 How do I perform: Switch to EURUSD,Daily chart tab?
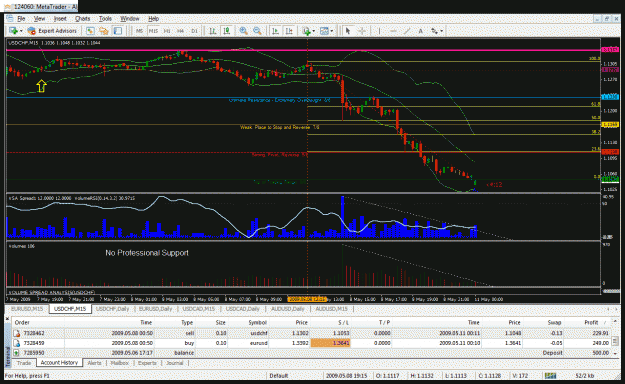[x=155, y=309]
